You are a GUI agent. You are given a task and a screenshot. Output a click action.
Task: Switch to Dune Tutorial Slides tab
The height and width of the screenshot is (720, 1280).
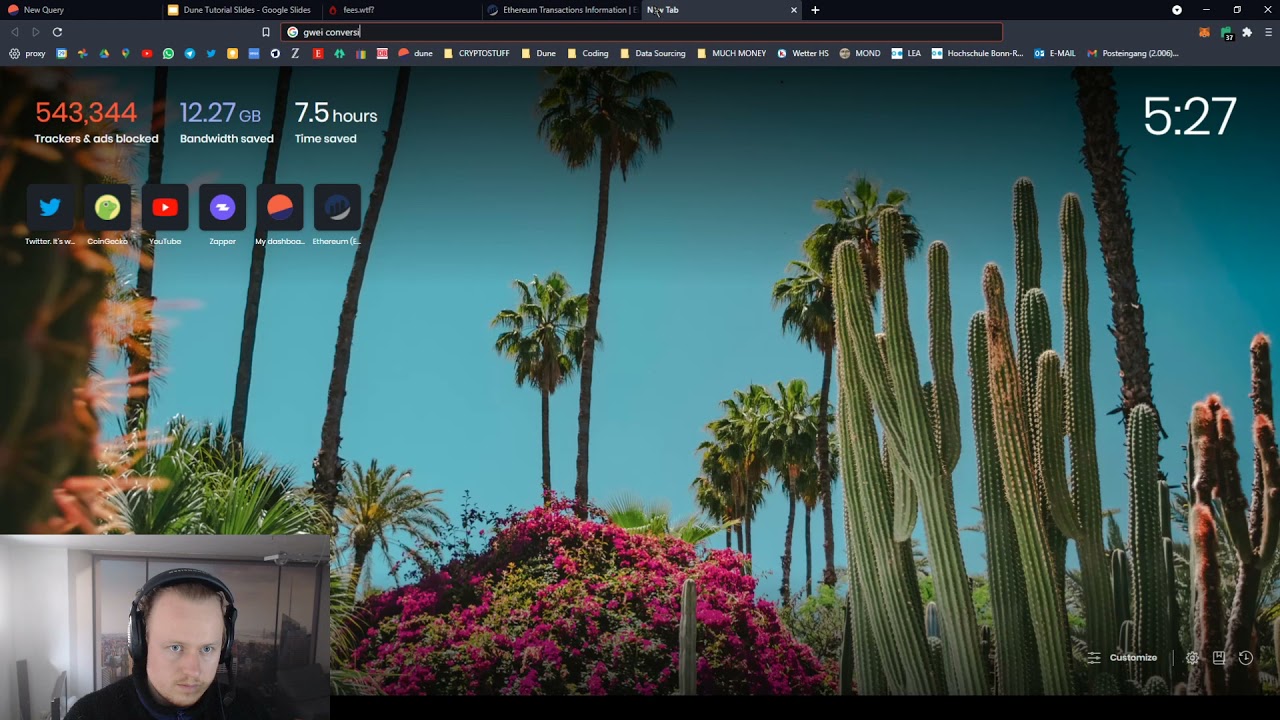[x=240, y=10]
